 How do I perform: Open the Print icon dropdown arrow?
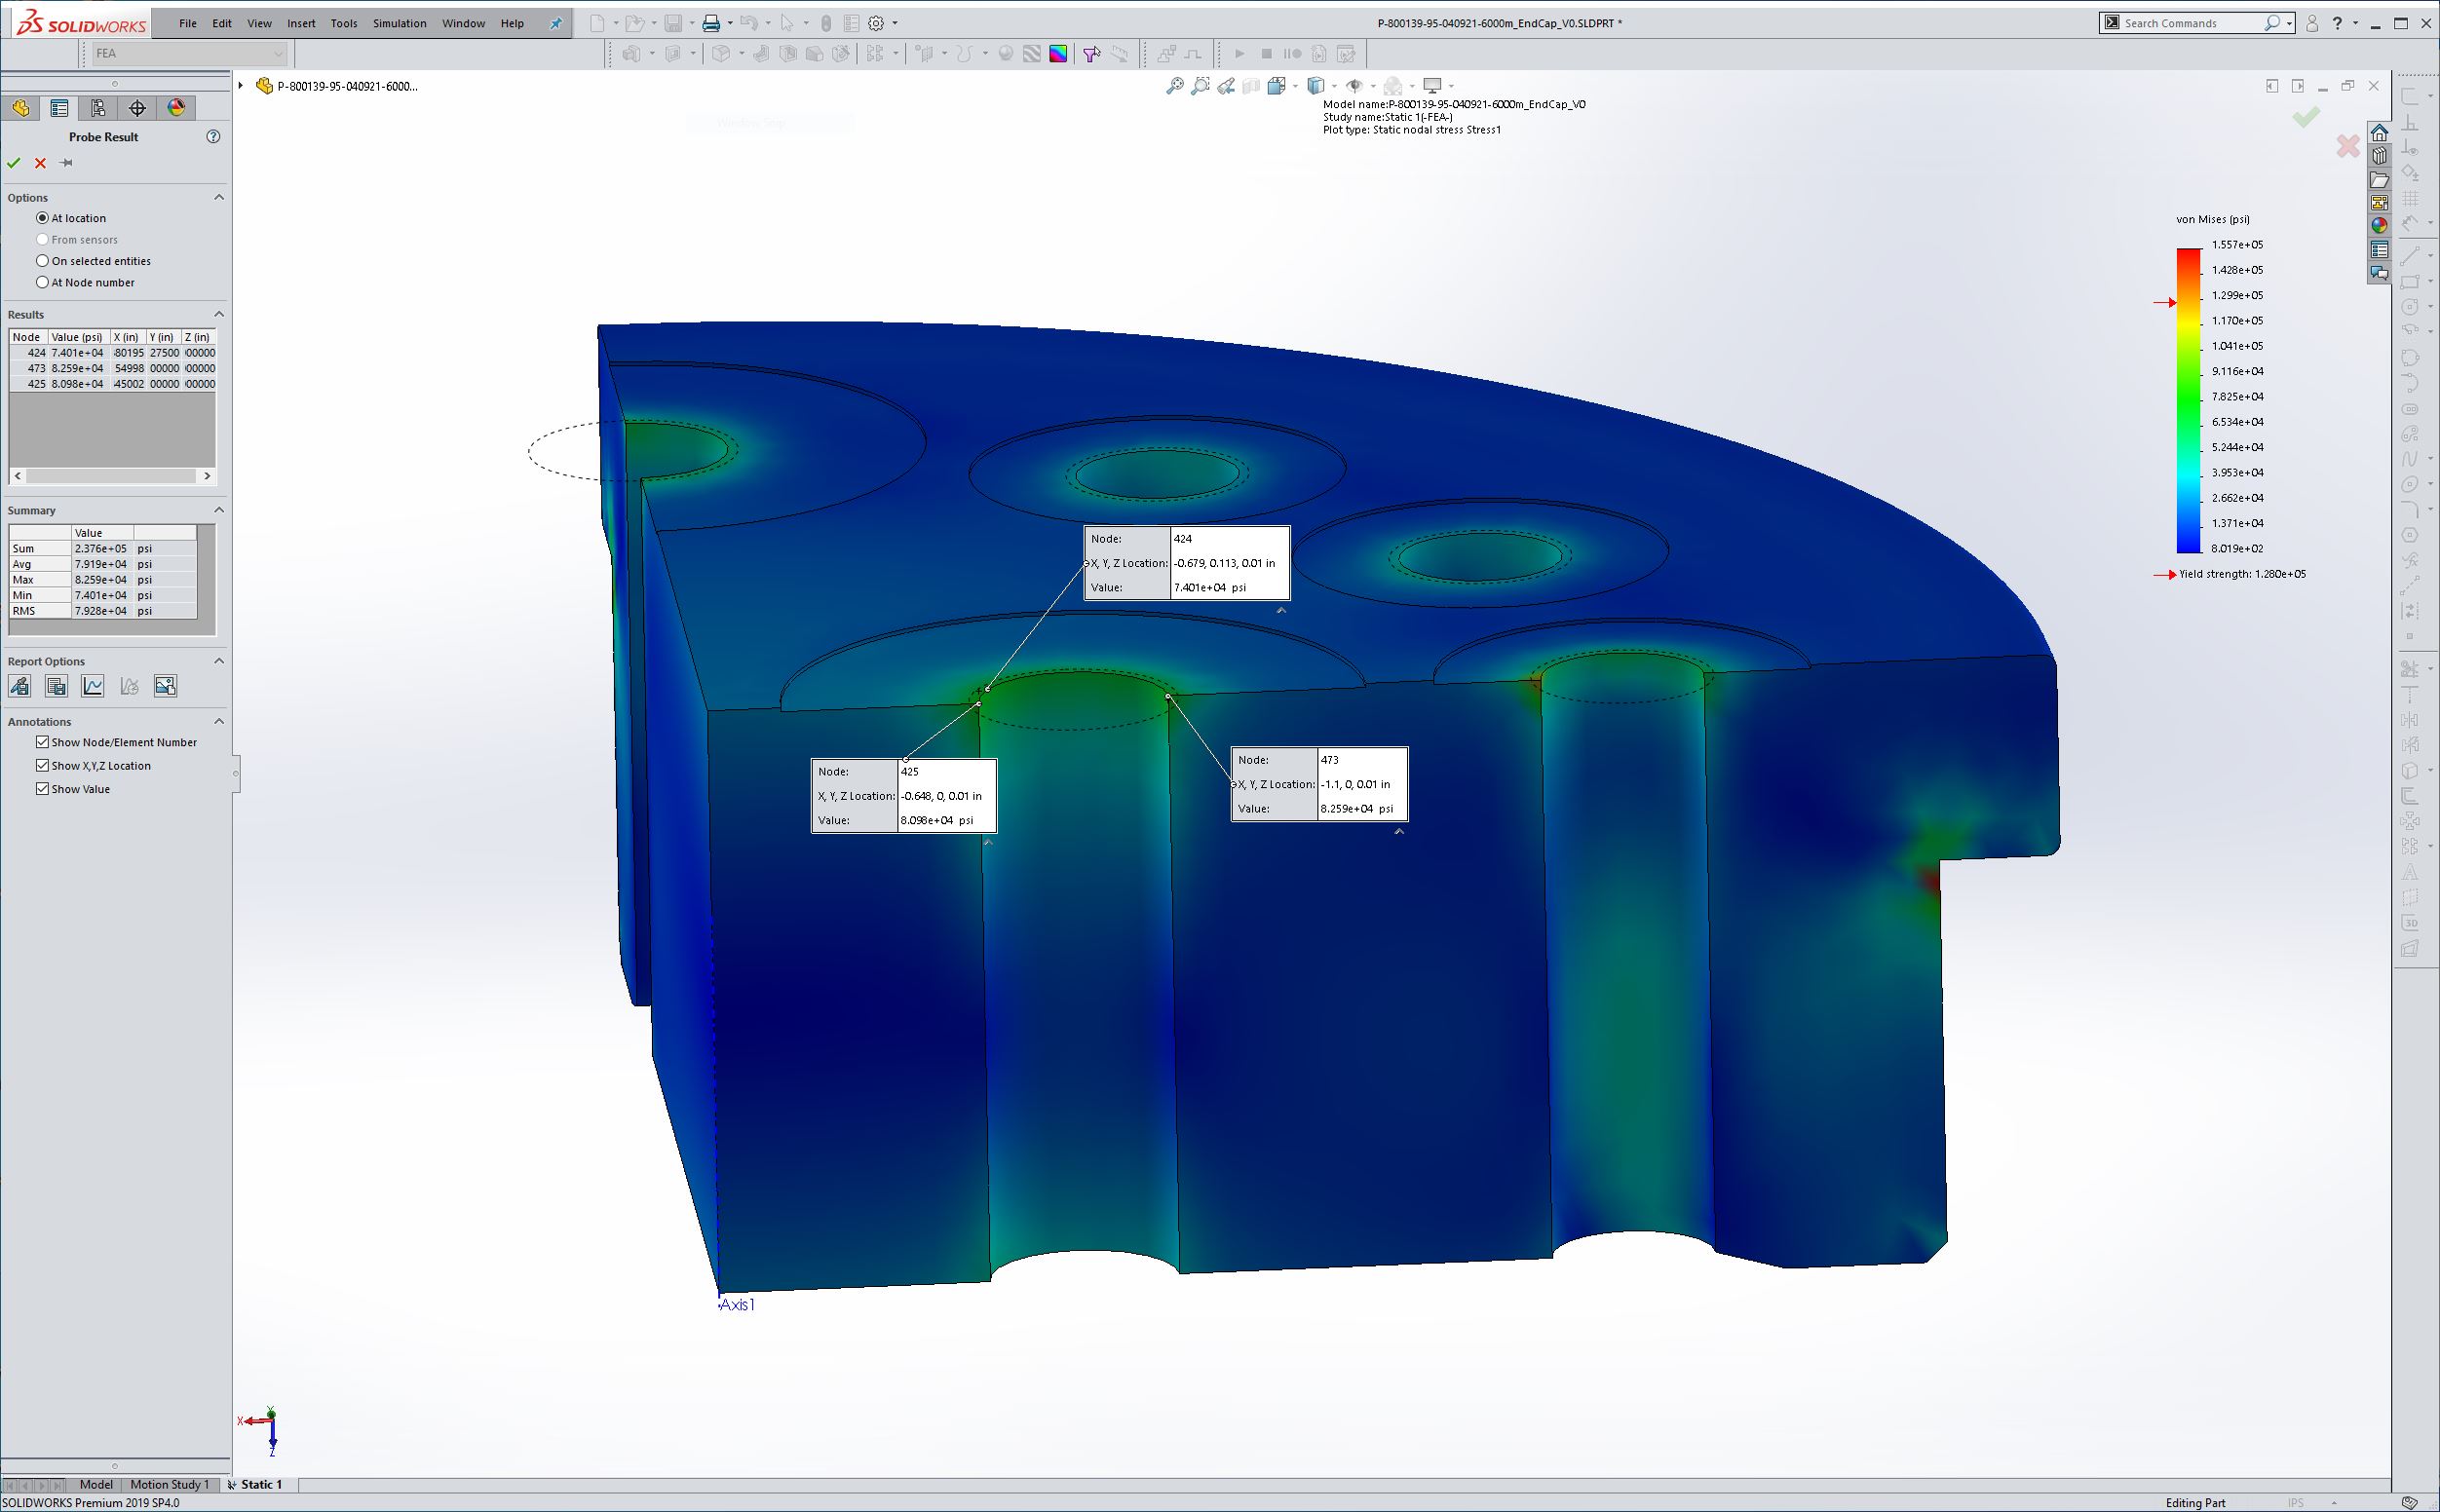point(730,23)
